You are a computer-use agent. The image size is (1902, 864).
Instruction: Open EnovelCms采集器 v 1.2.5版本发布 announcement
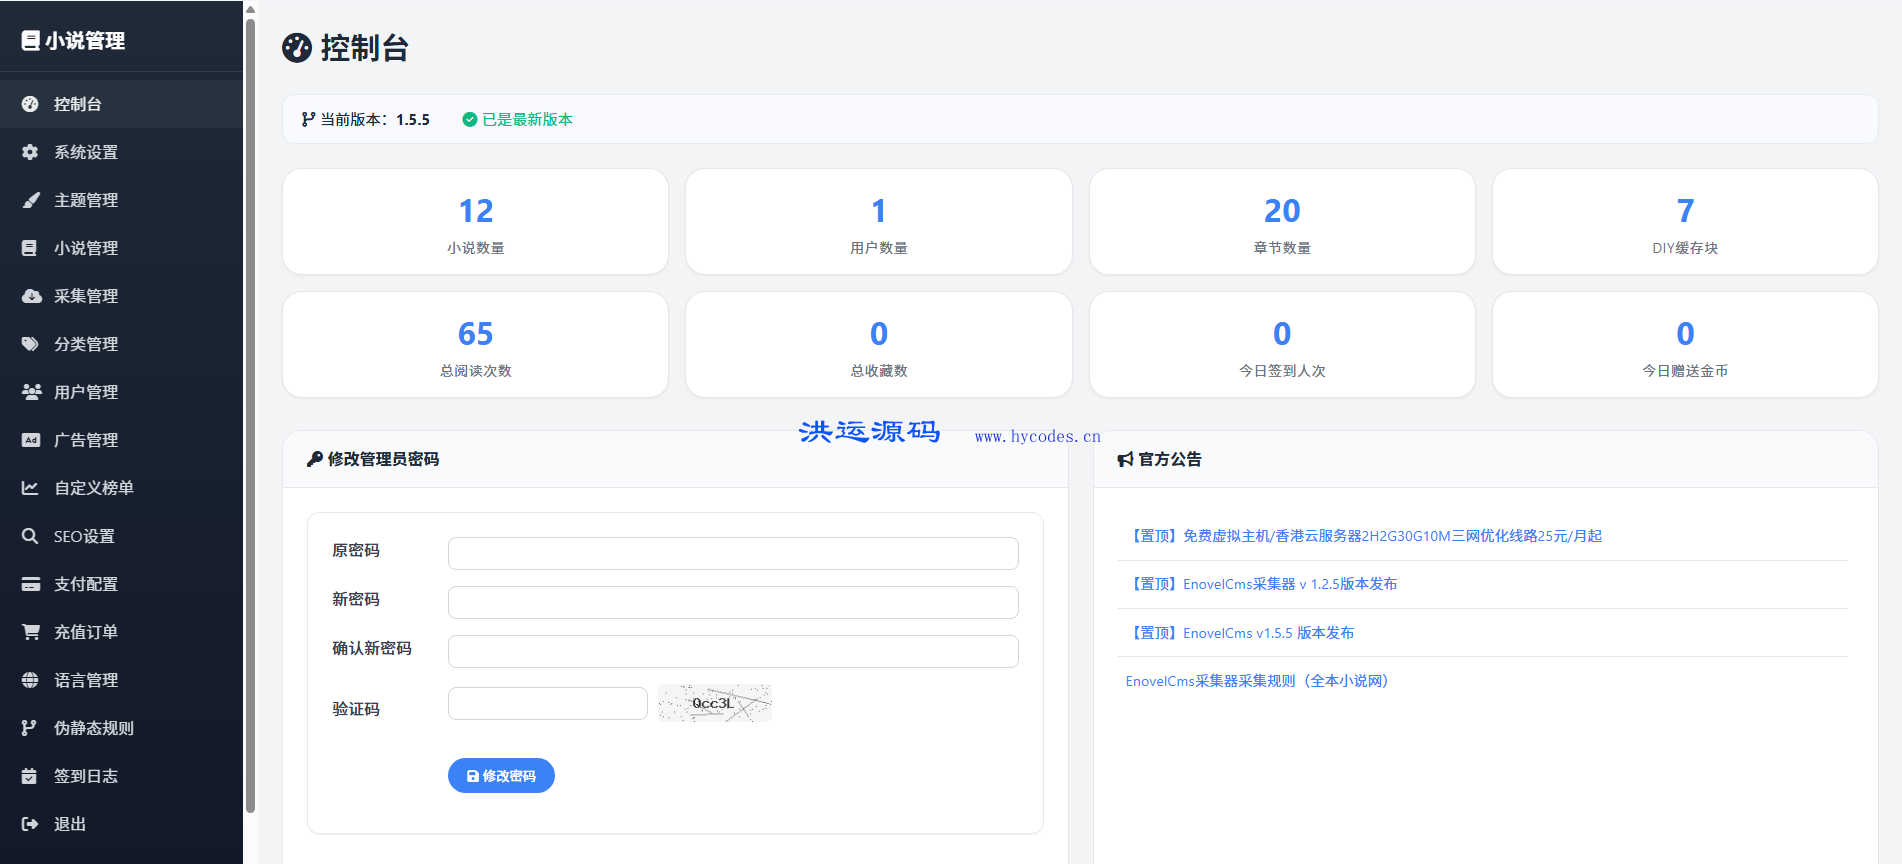click(1261, 584)
